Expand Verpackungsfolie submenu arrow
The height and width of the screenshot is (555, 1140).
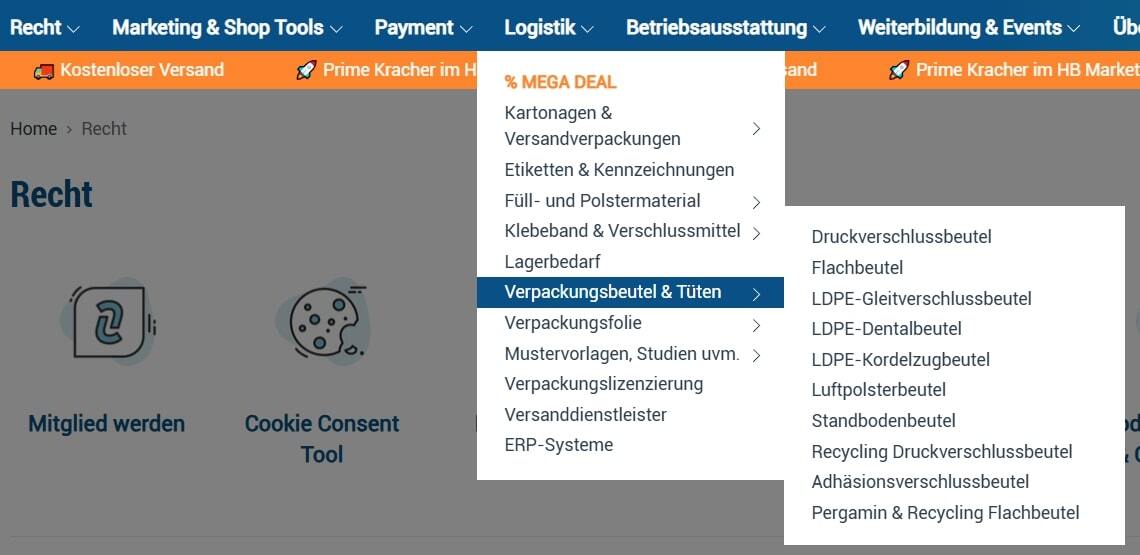(756, 325)
